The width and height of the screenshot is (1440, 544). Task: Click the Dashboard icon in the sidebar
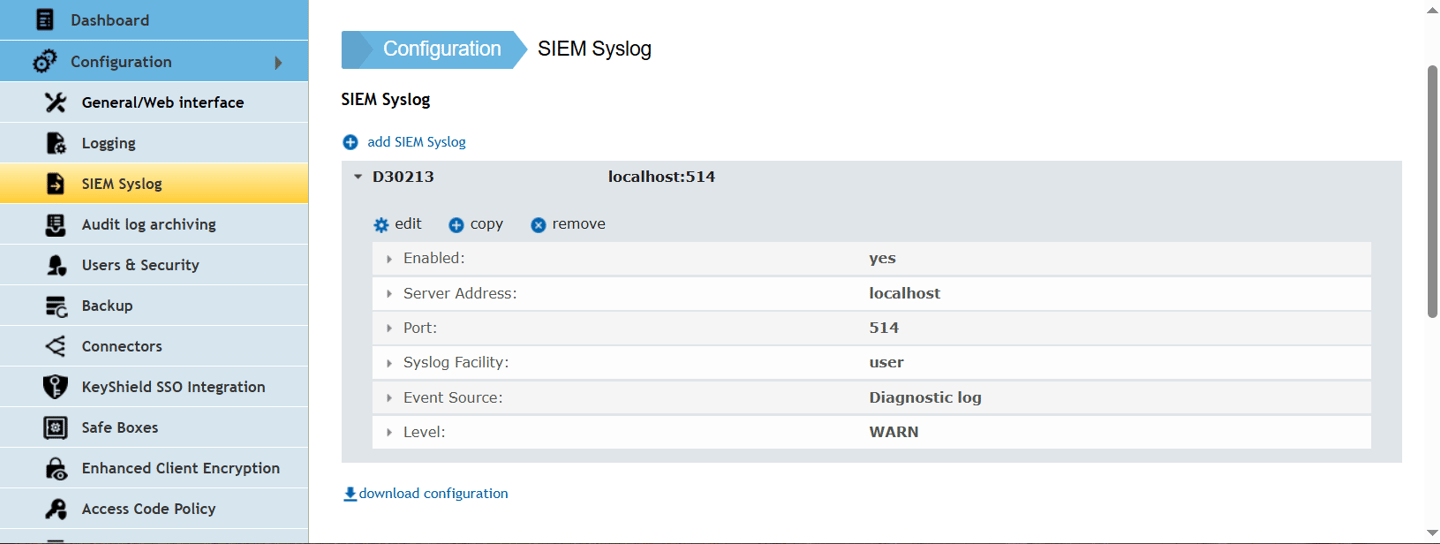click(x=44, y=20)
